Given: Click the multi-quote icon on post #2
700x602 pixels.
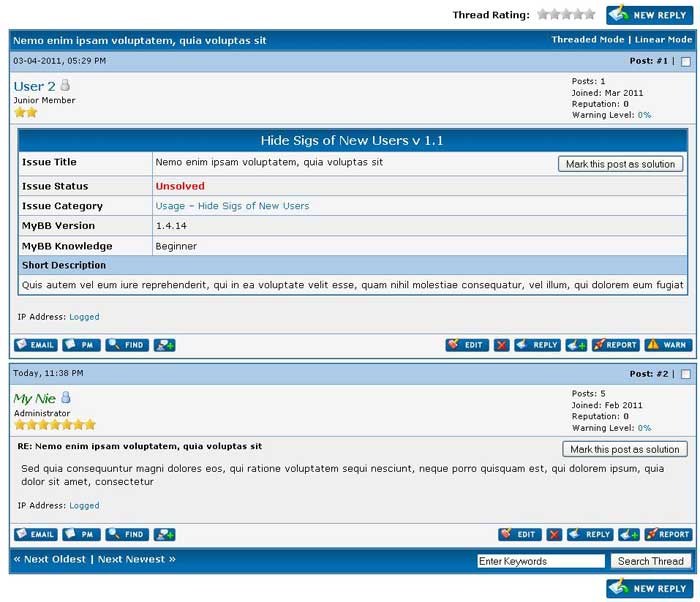Looking at the screenshot, I should tap(629, 535).
